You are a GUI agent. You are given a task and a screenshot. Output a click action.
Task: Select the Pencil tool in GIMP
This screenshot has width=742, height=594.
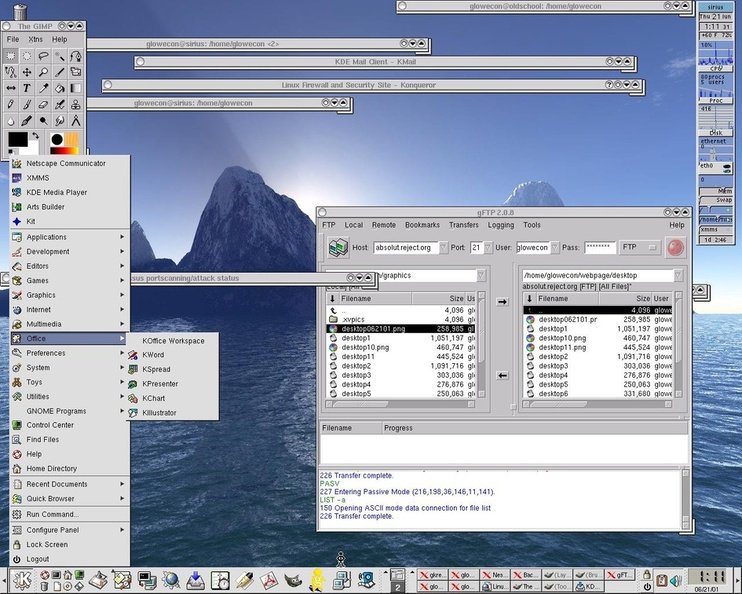(10, 104)
